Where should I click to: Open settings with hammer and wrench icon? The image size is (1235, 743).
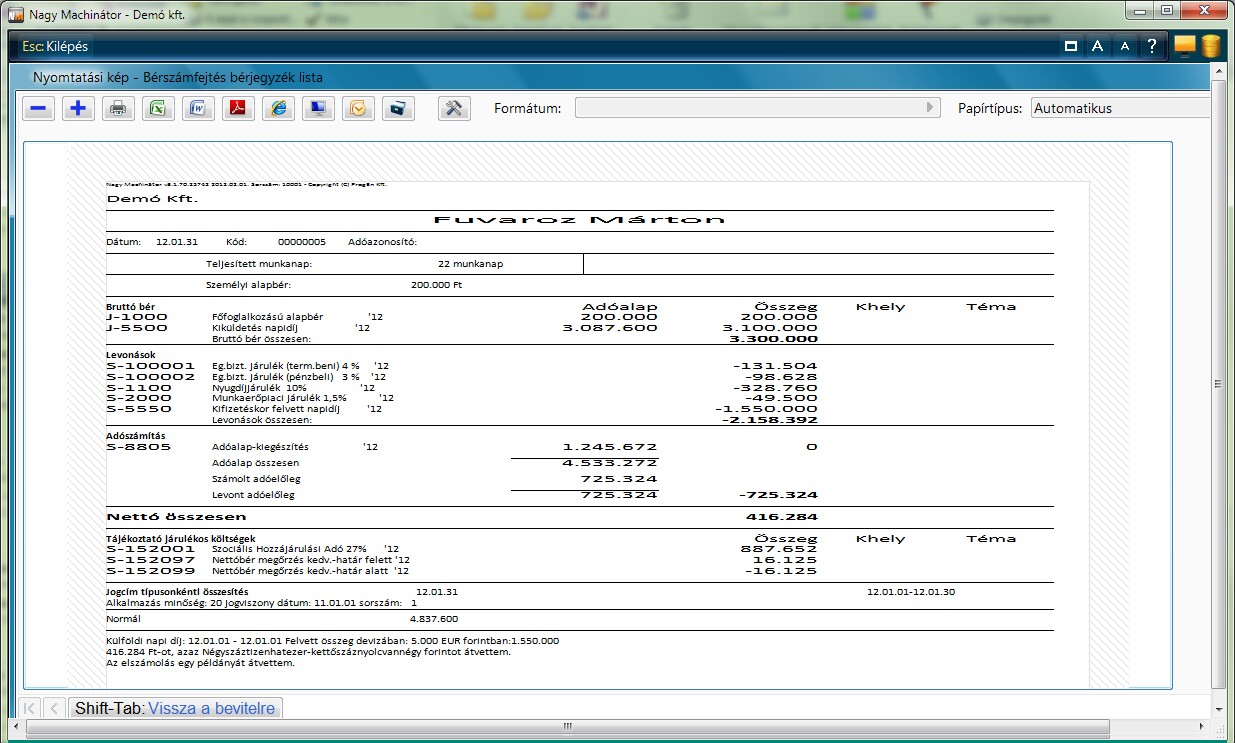click(x=454, y=109)
